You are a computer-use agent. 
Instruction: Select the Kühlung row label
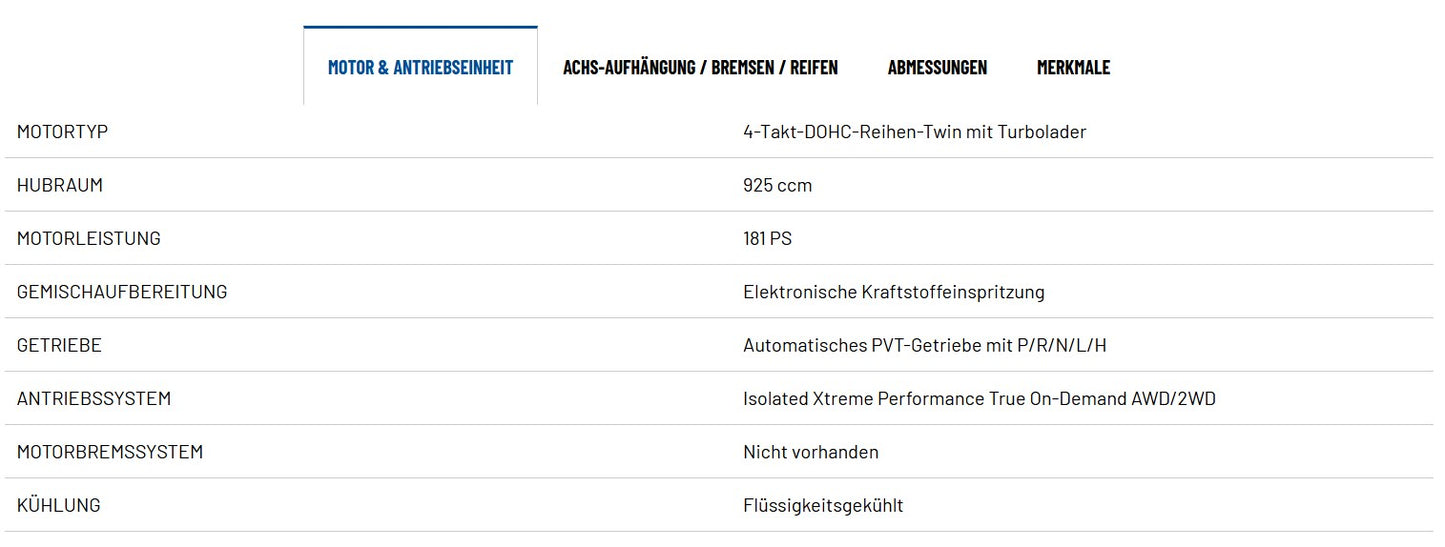pyautogui.click(x=59, y=505)
